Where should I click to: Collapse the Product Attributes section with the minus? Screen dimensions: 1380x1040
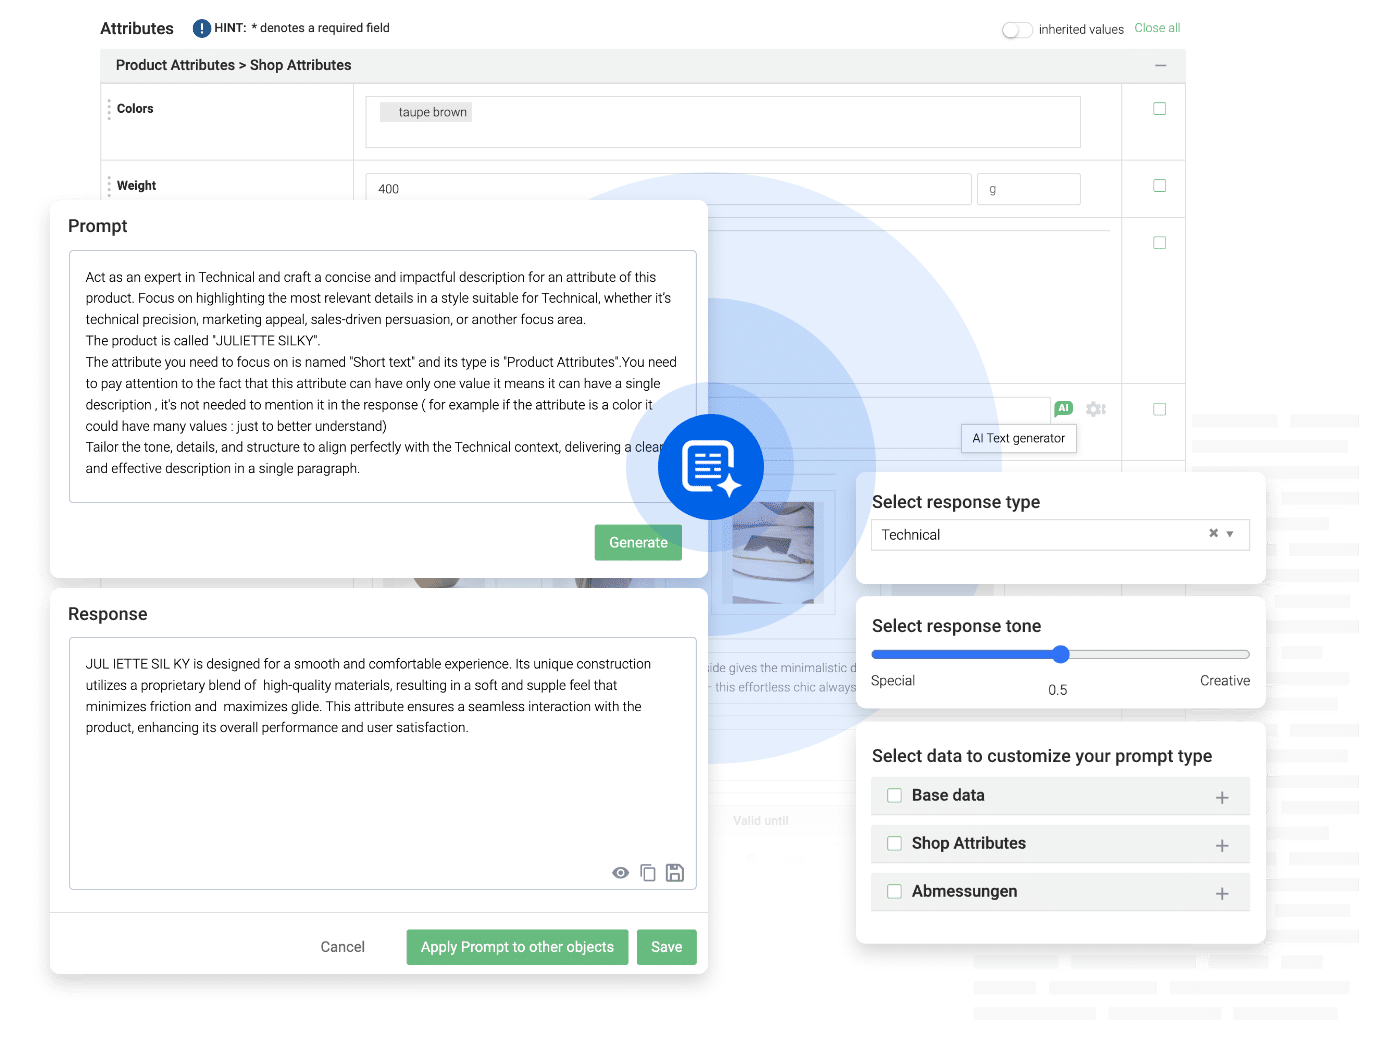pyautogui.click(x=1161, y=65)
